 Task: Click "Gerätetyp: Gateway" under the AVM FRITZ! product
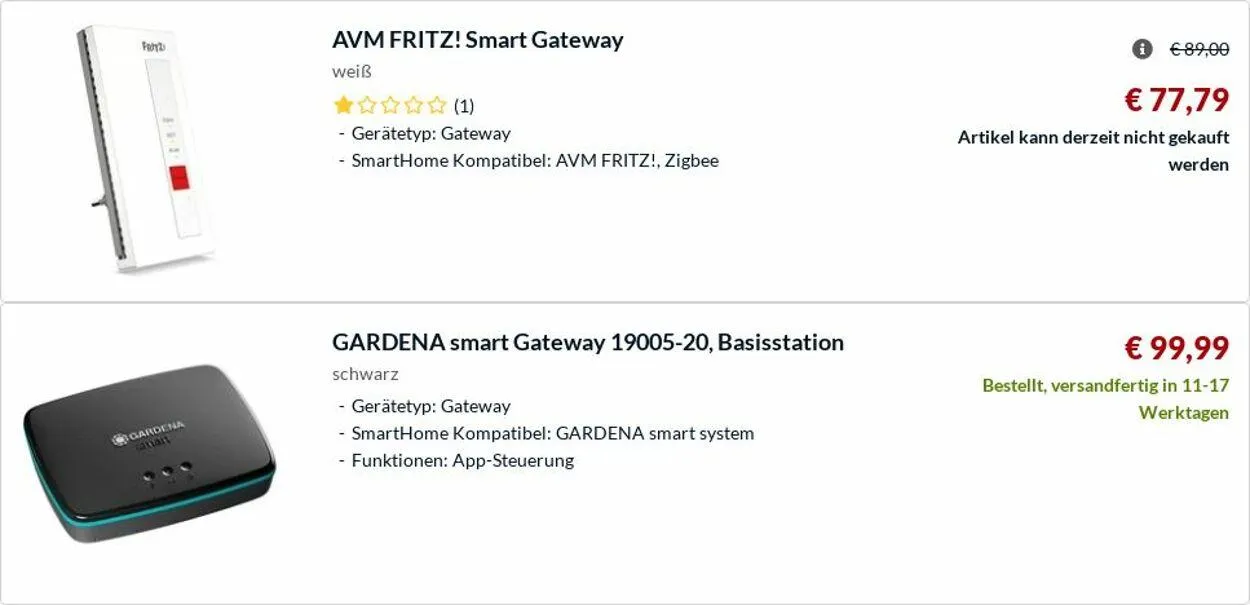click(430, 133)
